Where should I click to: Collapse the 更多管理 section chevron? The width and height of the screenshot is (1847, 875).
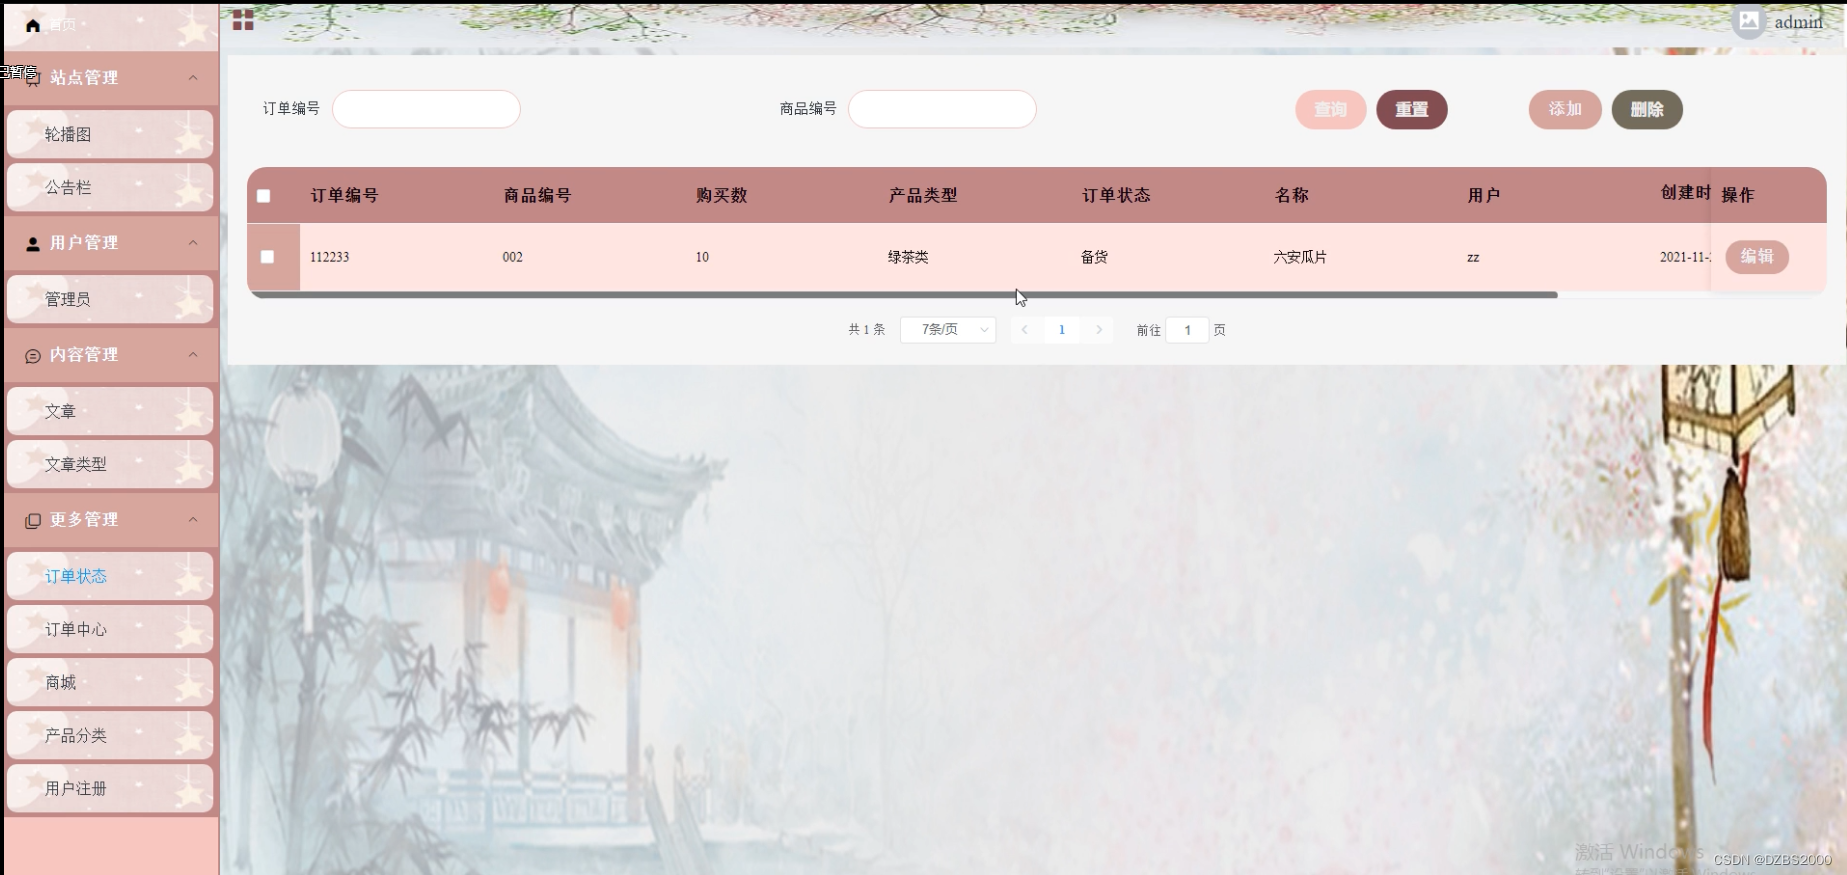coord(193,519)
